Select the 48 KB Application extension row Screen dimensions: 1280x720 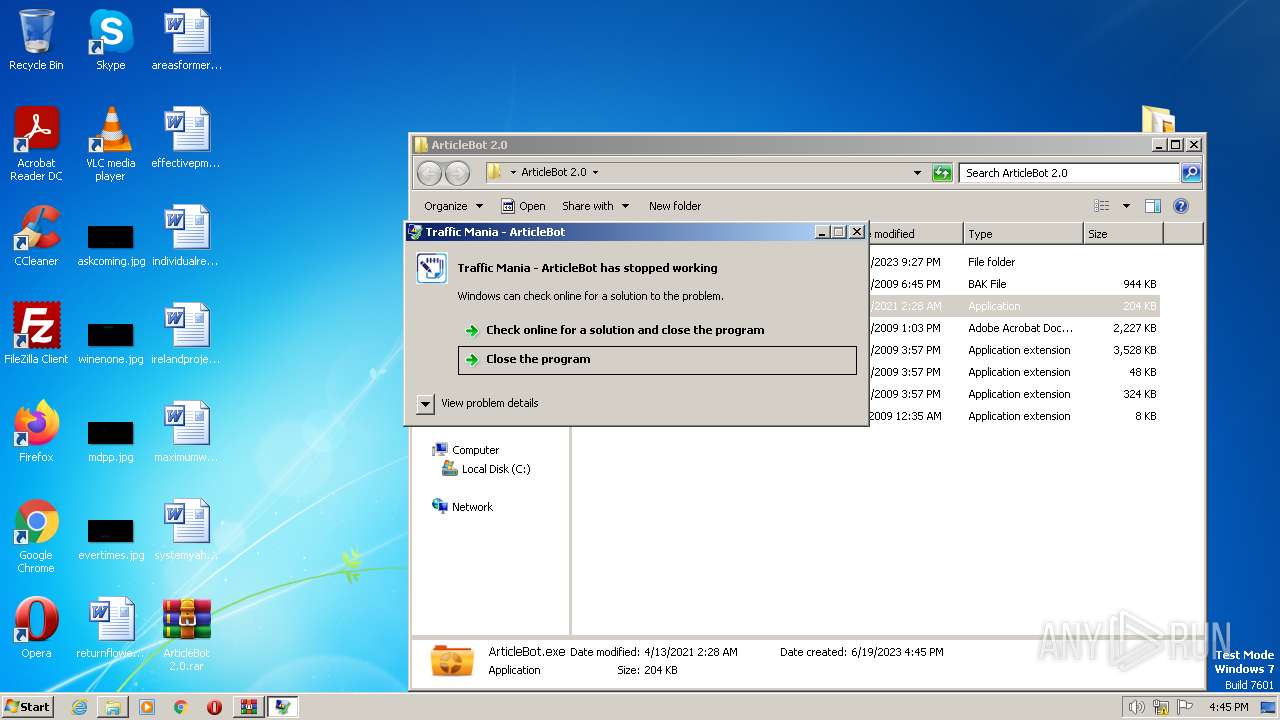click(1015, 372)
